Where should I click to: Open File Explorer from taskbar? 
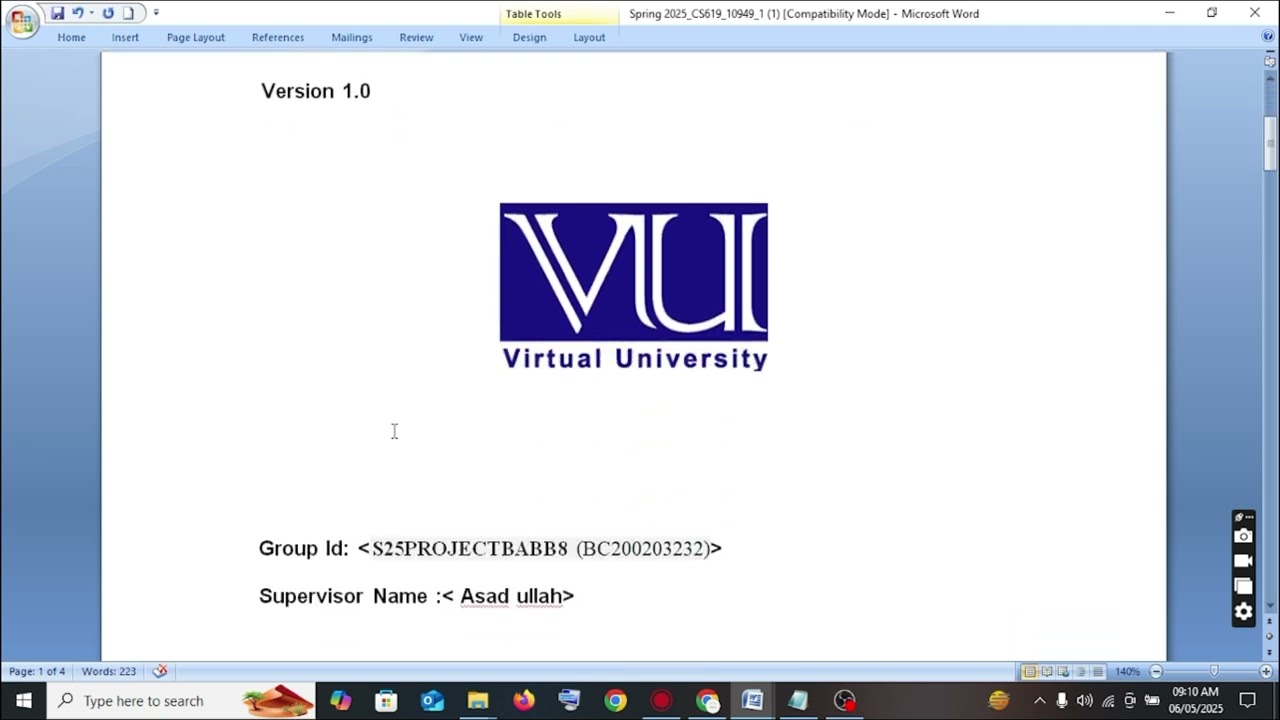click(478, 701)
